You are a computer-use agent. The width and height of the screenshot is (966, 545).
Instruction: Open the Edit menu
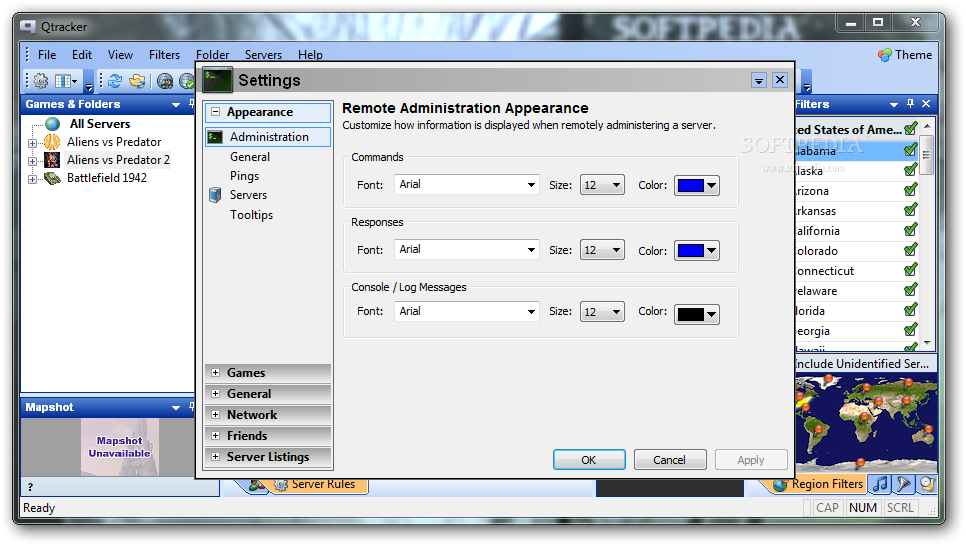pyautogui.click(x=81, y=55)
